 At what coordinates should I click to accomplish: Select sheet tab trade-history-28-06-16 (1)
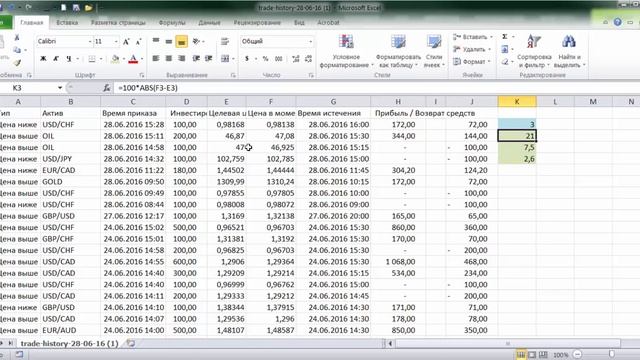[x=69, y=344]
